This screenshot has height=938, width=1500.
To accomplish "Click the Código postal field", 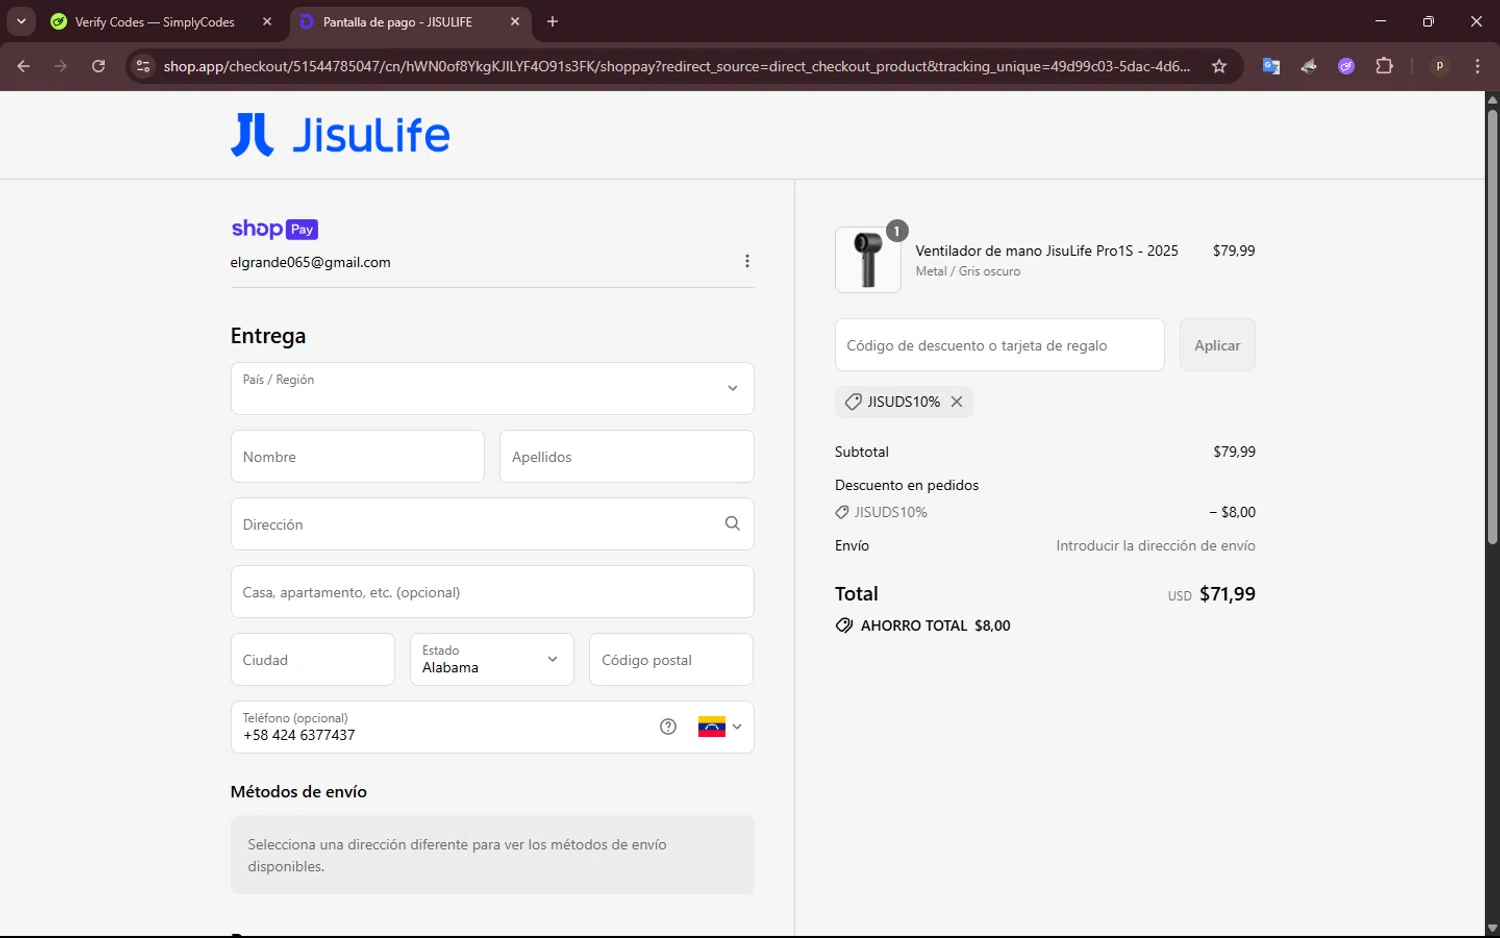I will pos(671,660).
